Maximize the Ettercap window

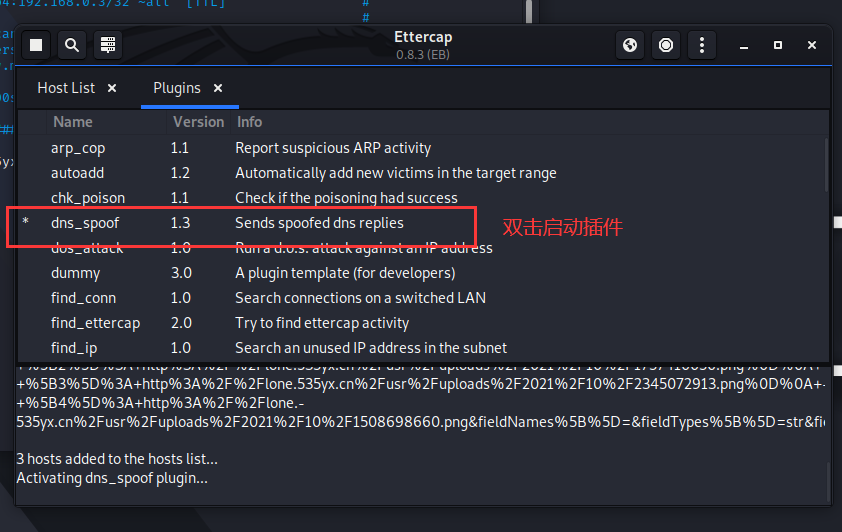(x=778, y=45)
